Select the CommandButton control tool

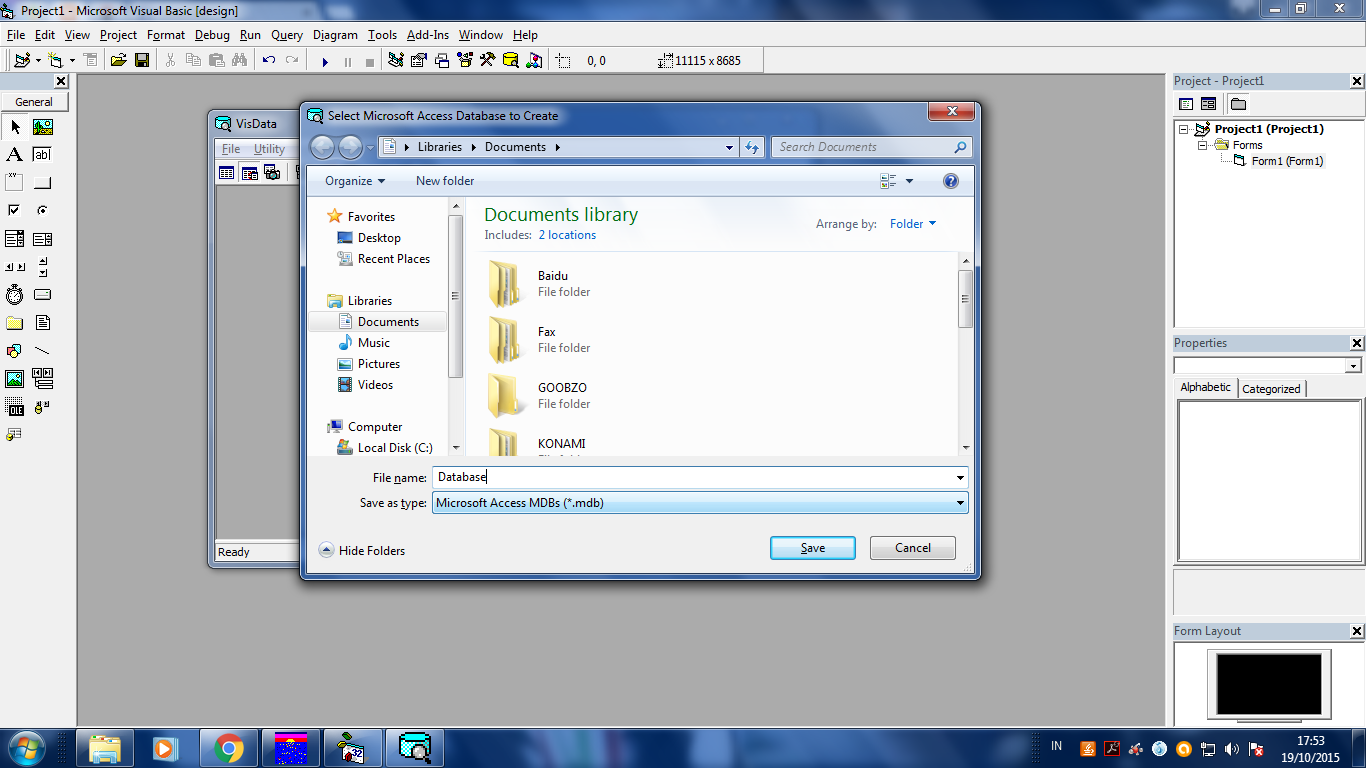(42, 182)
